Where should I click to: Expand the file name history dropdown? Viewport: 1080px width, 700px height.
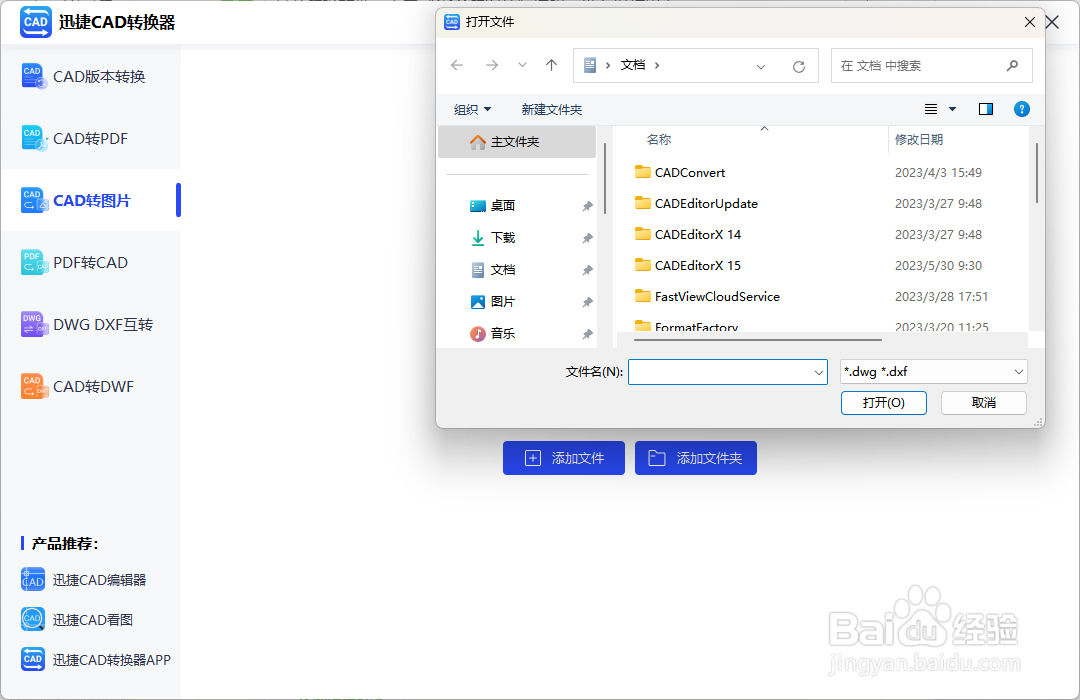(819, 372)
